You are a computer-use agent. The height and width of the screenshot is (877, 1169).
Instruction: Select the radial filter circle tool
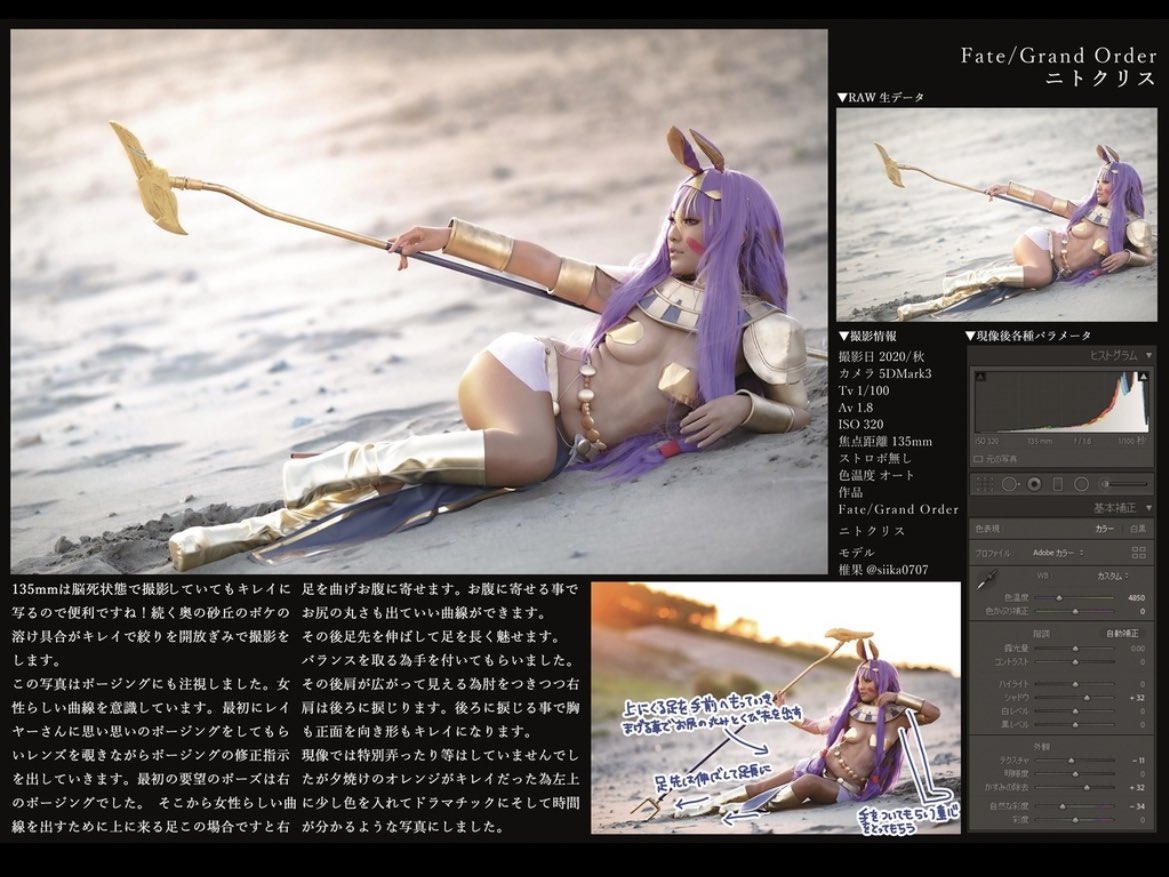[1081, 485]
